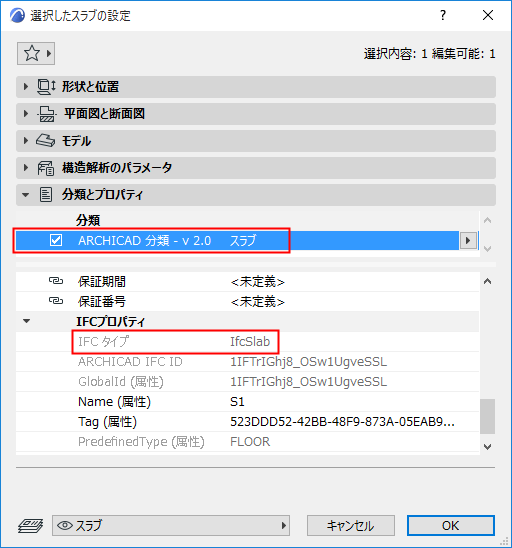Click the scroll down arrow in 分類 list
The height and width of the screenshot is (548, 512).
click(488, 248)
